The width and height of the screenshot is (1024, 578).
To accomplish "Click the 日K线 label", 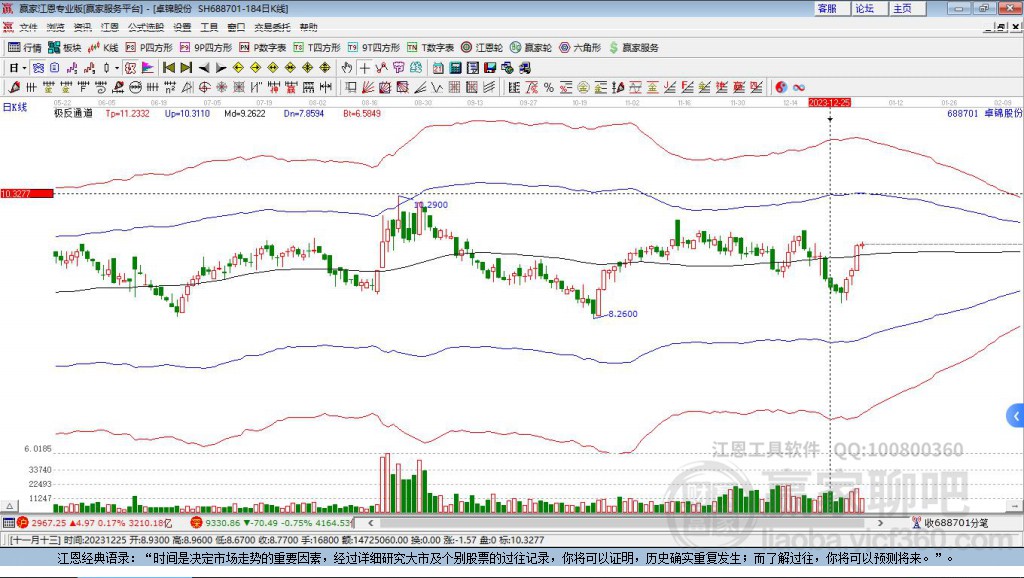I will (14, 107).
